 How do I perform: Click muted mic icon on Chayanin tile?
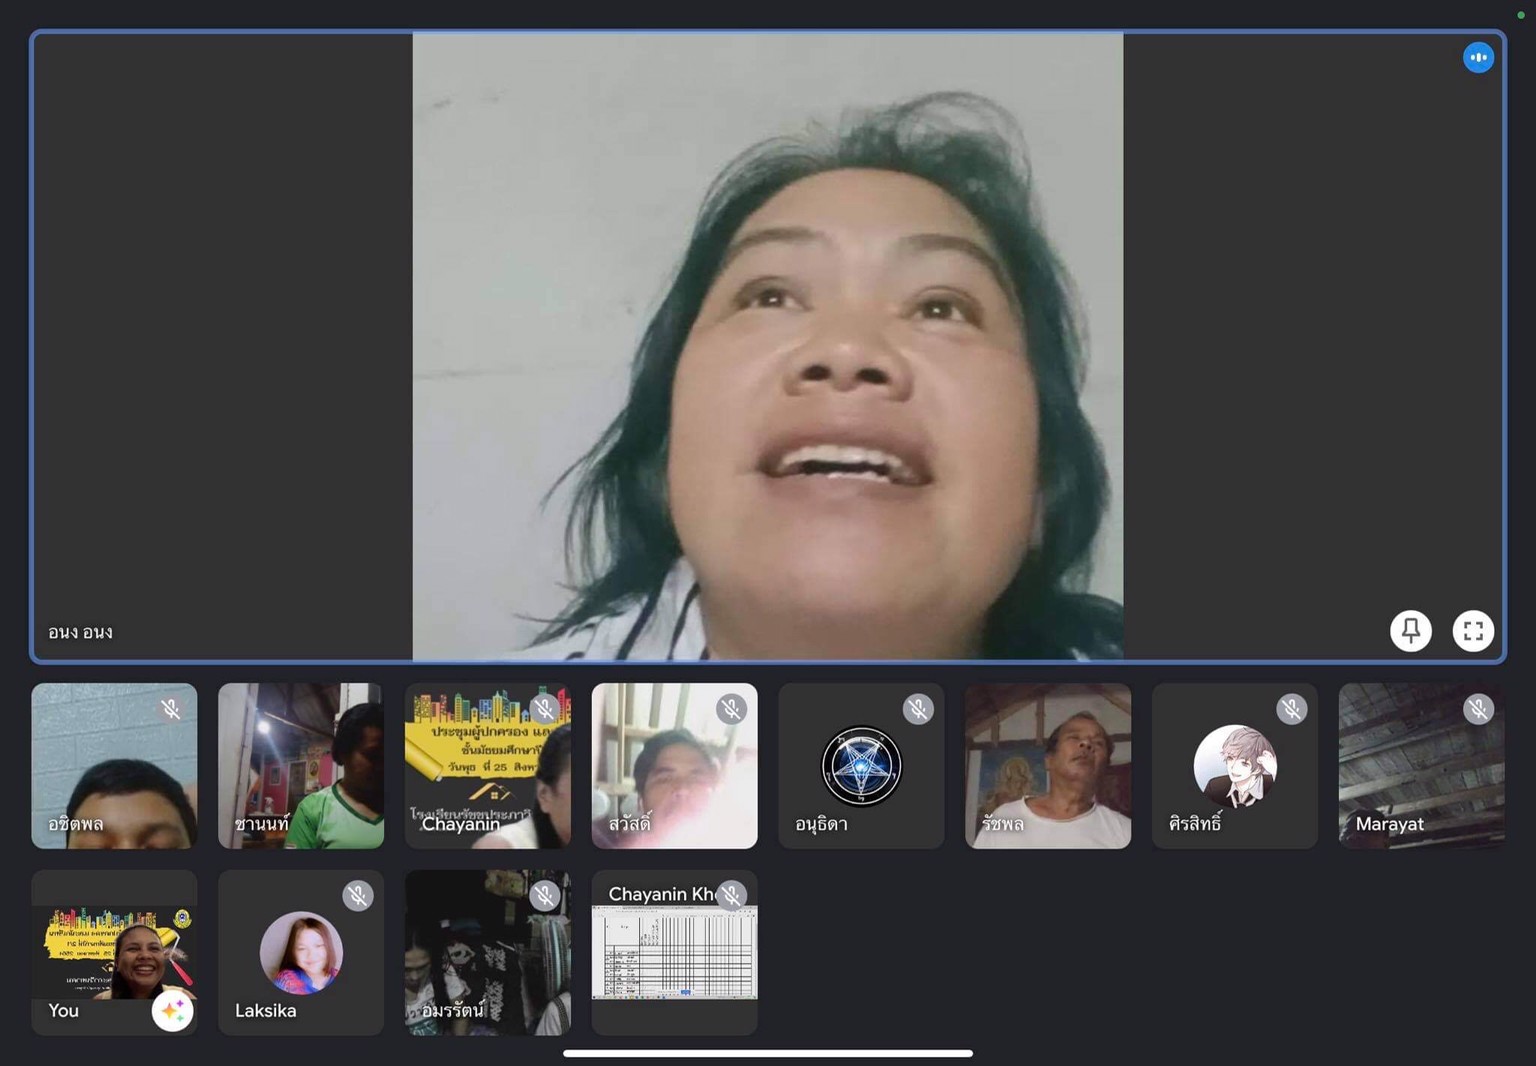pyautogui.click(x=544, y=710)
